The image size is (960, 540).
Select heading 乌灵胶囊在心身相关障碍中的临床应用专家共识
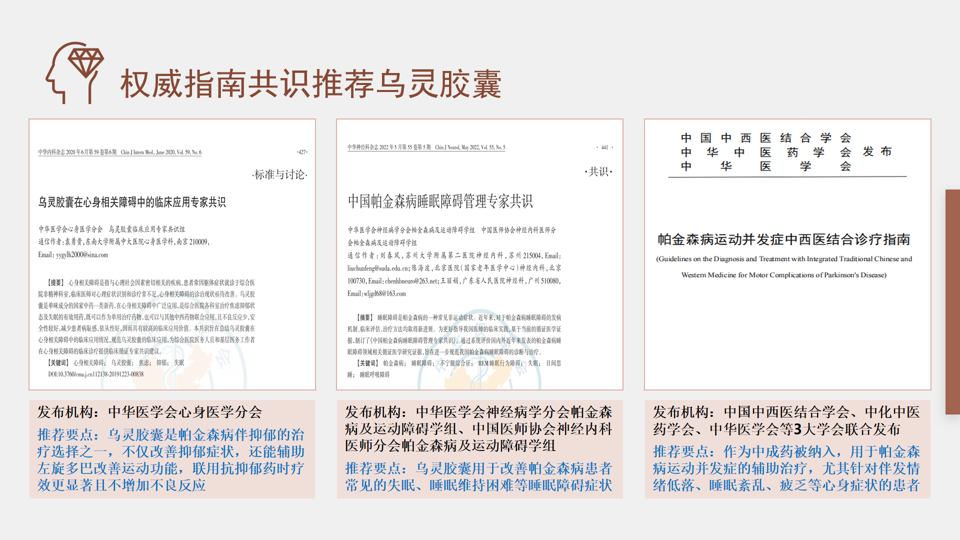(x=132, y=202)
